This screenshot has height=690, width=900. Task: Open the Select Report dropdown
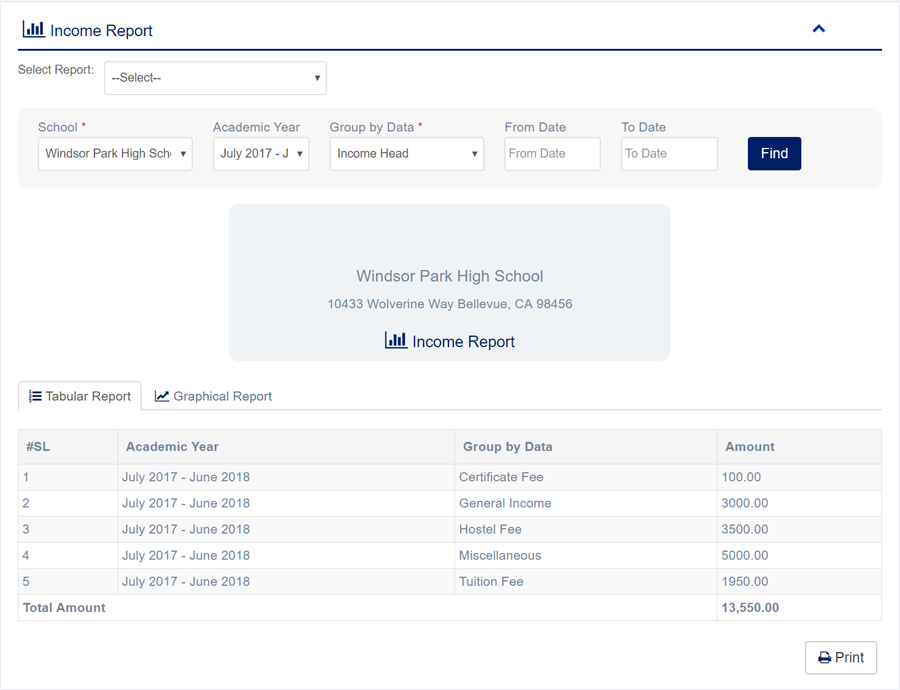pos(215,78)
